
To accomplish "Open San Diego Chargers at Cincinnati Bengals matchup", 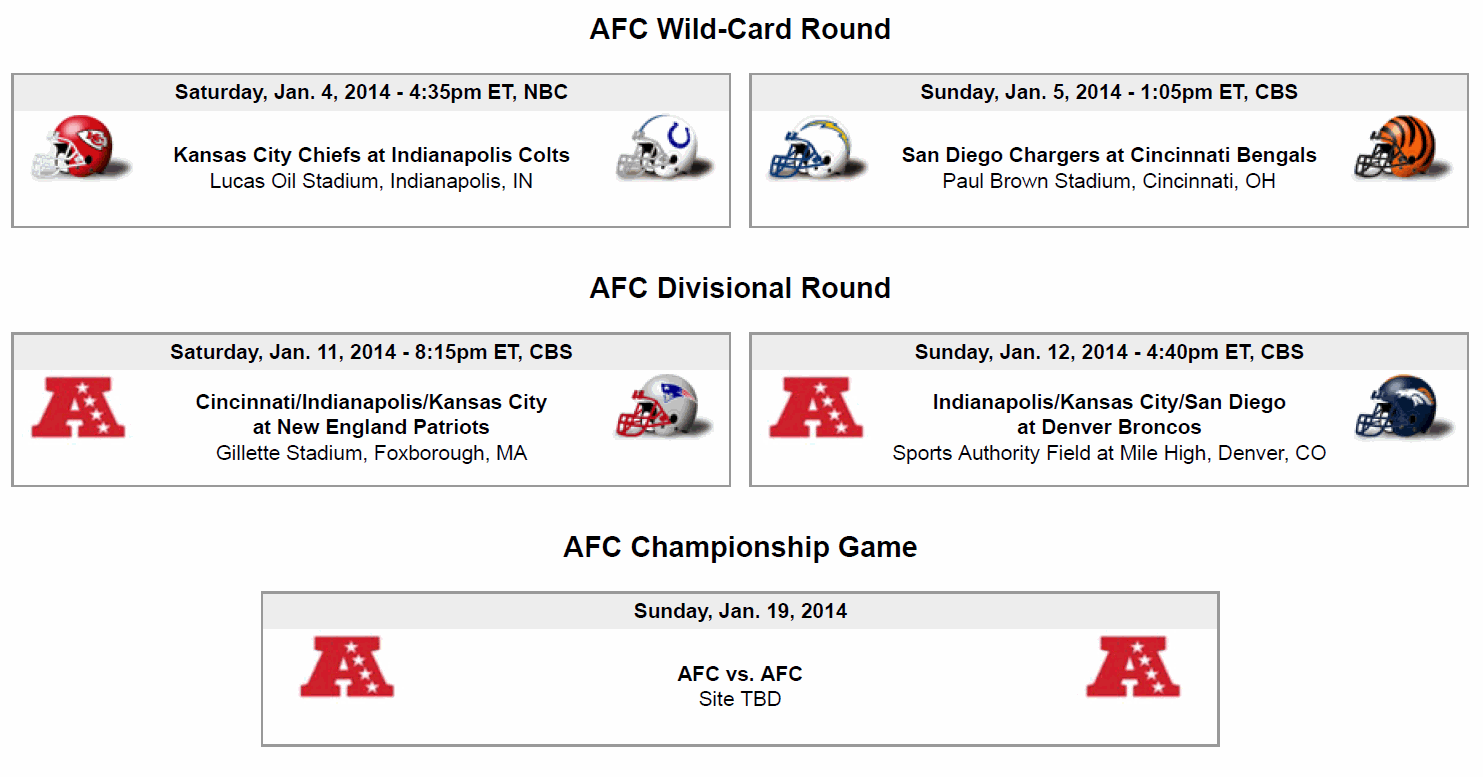I will [x=1109, y=155].
